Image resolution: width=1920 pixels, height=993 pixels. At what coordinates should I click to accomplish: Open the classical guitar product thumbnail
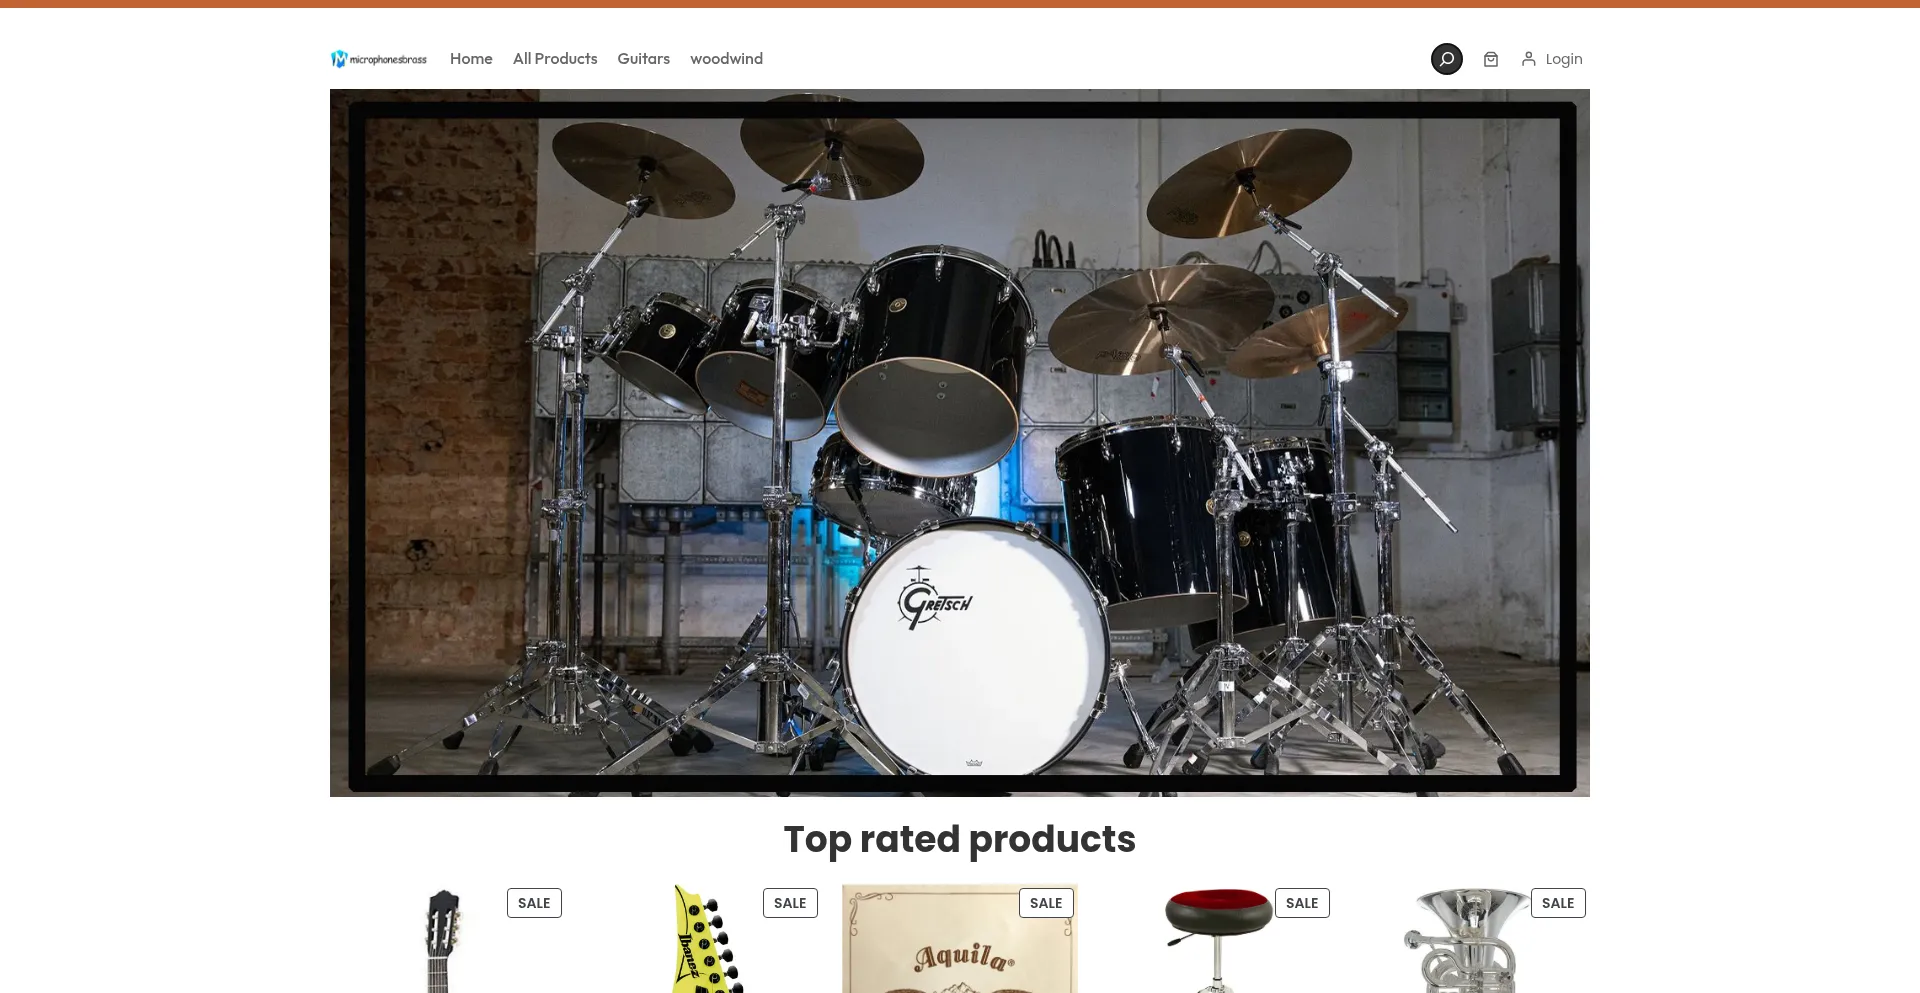(444, 940)
